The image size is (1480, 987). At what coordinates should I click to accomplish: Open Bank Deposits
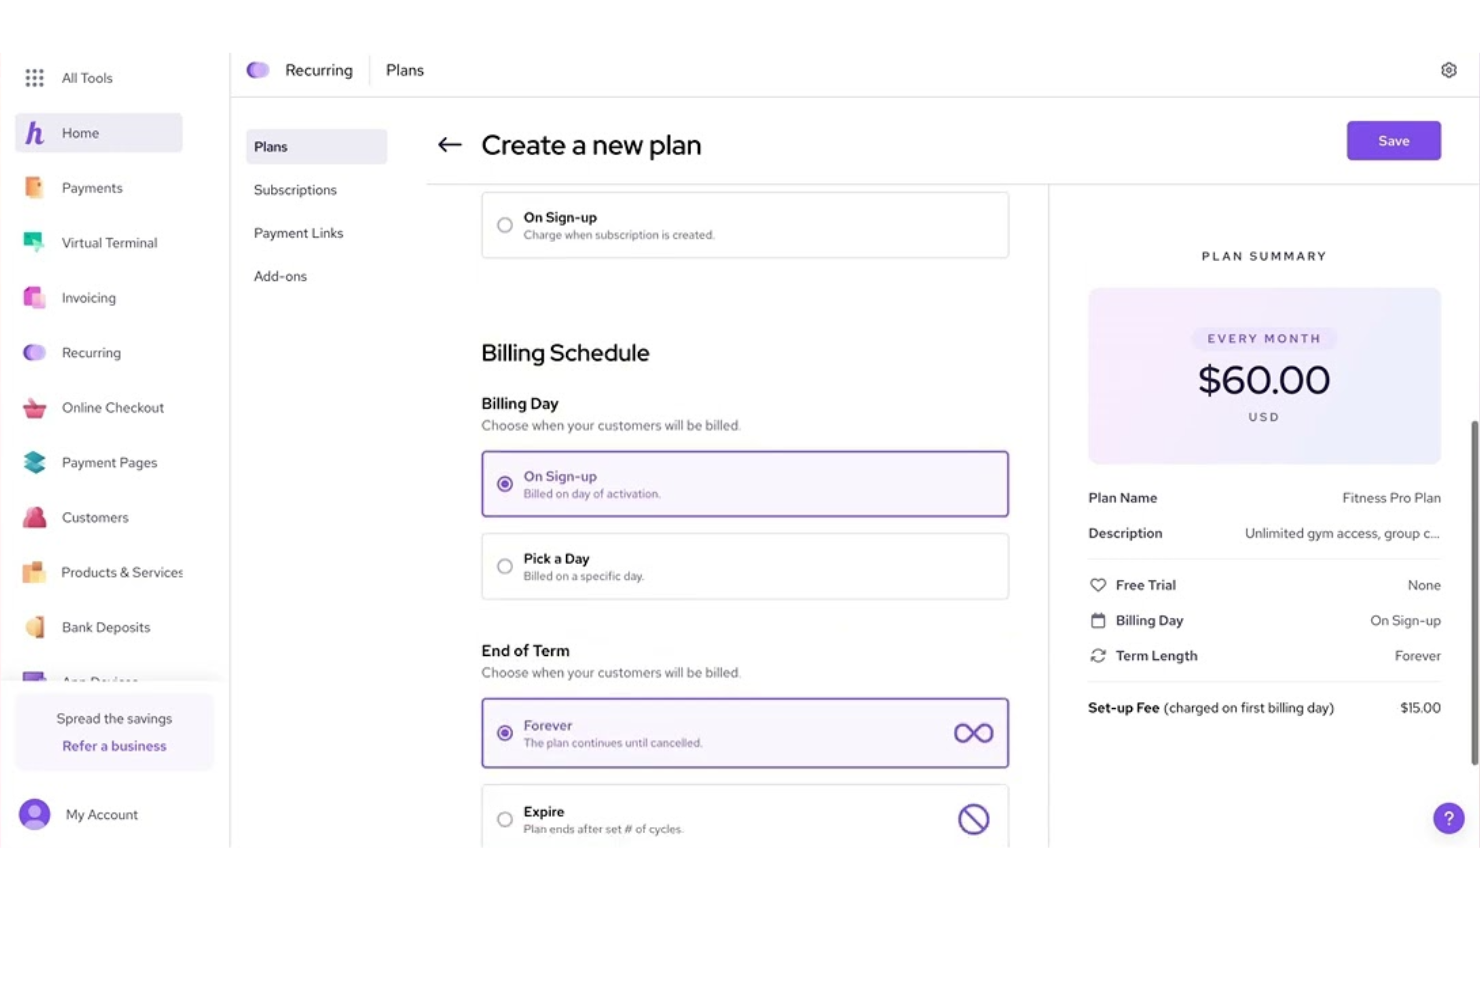click(106, 627)
